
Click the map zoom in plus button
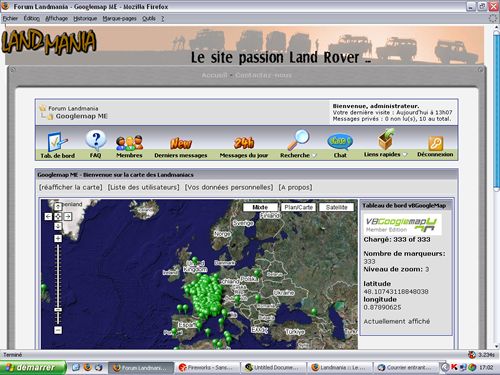[58, 238]
